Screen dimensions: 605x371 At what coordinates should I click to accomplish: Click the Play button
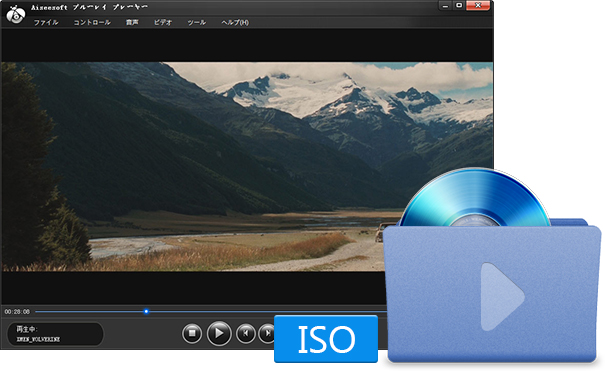[219, 333]
